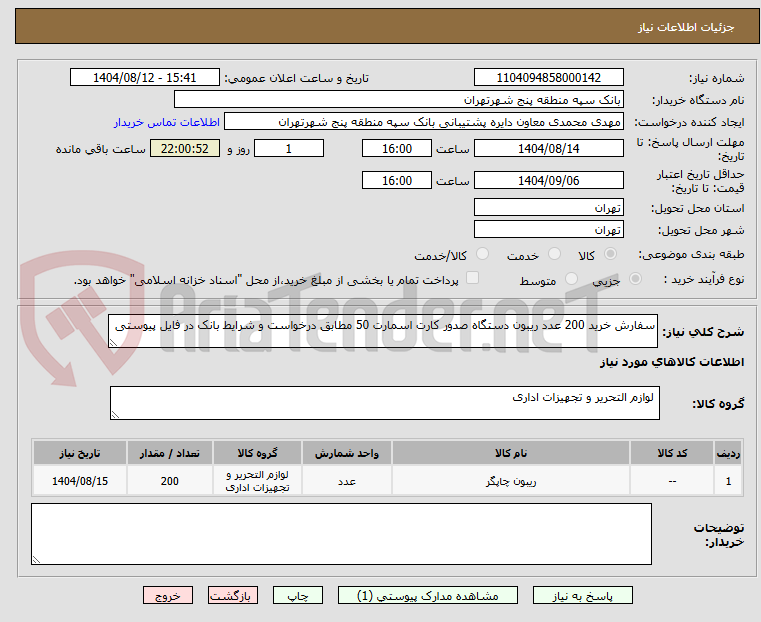Click the پاسخ به نیاز button
The image size is (761, 622).
point(582,595)
